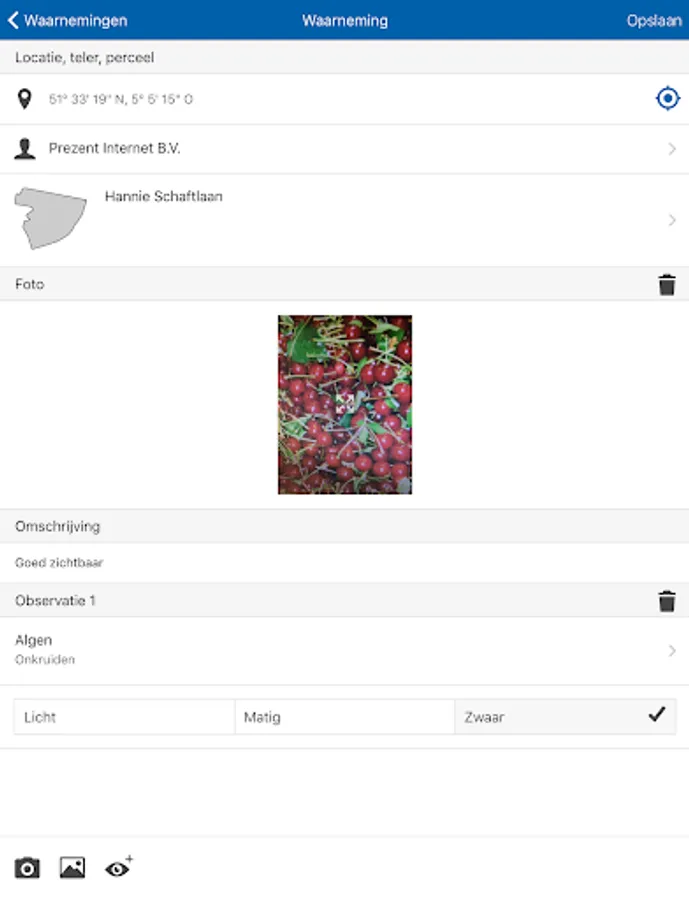This screenshot has height=900, width=689.
Task: Select the Licht severity option
Action: click(x=125, y=717)
